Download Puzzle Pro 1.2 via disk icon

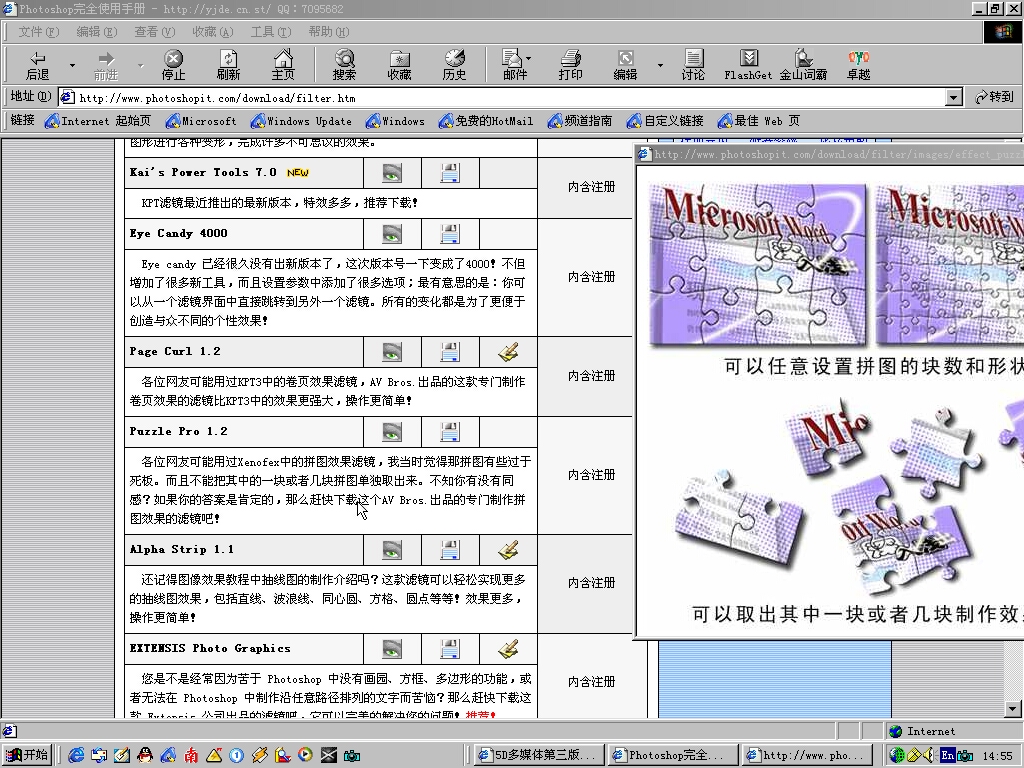[450, 432]
